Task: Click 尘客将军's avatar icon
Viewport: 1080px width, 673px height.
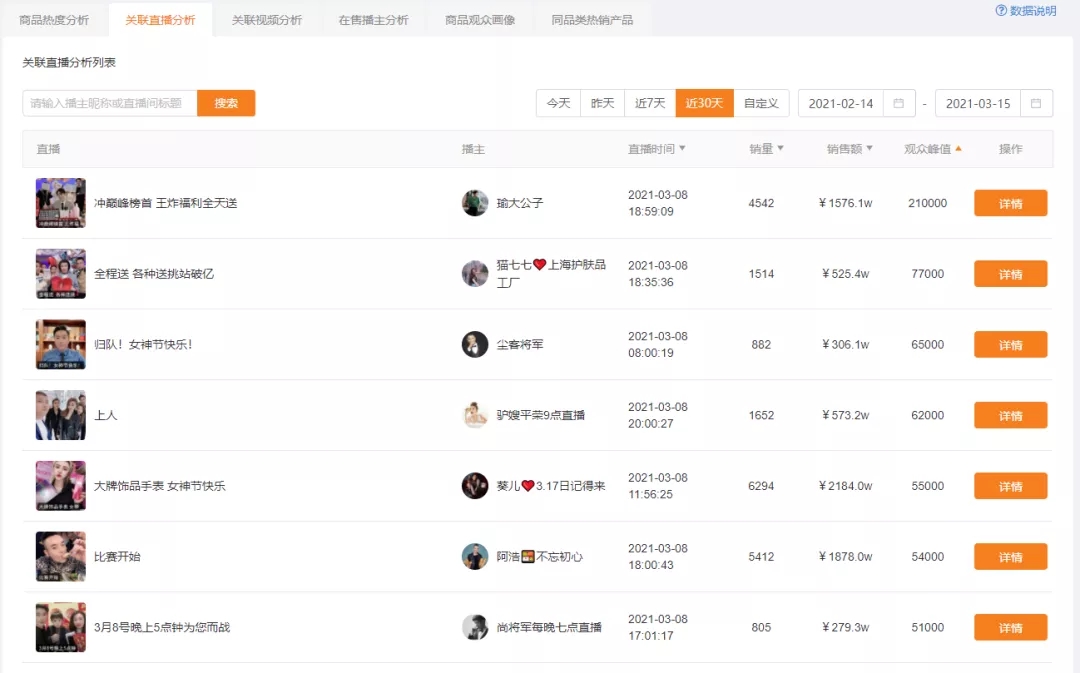Action: [474, 344]
